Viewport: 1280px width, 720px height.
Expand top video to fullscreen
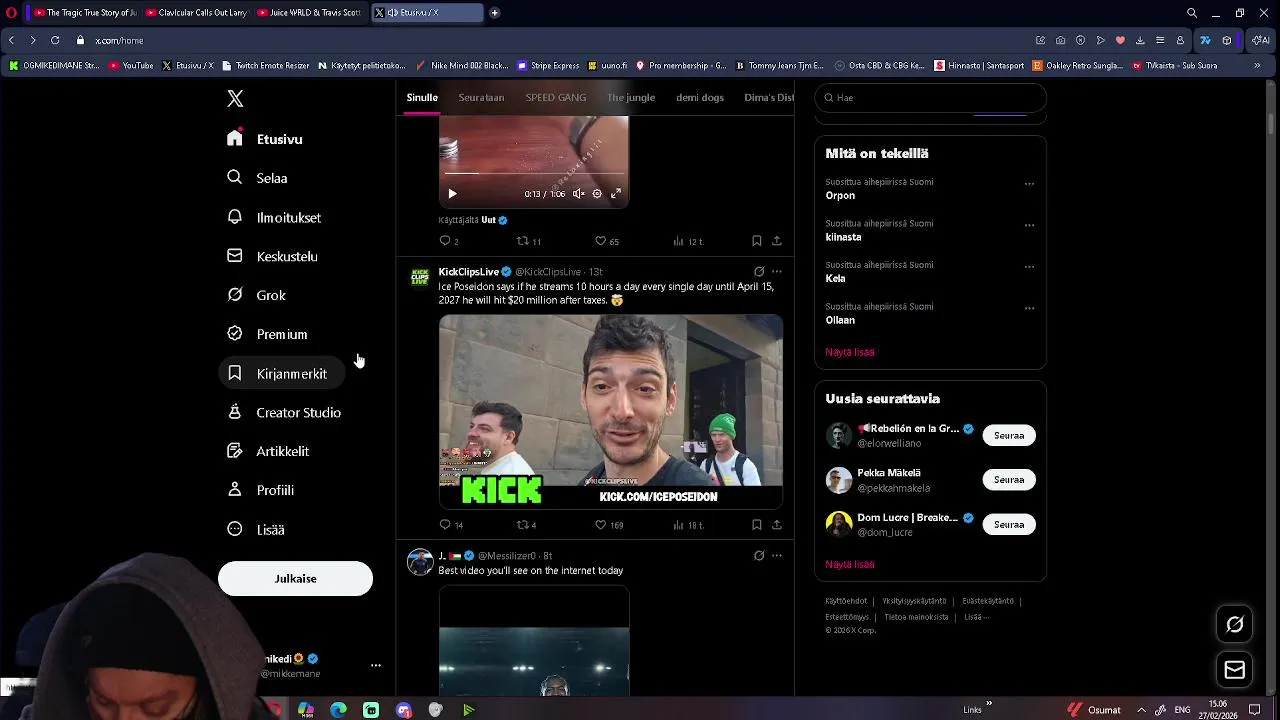coord(616,194)
